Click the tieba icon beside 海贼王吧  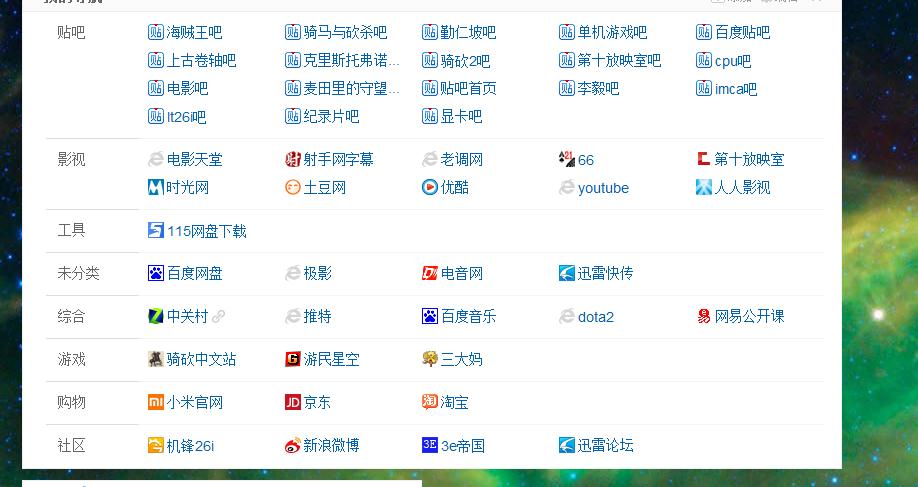[x=156, y=32]
